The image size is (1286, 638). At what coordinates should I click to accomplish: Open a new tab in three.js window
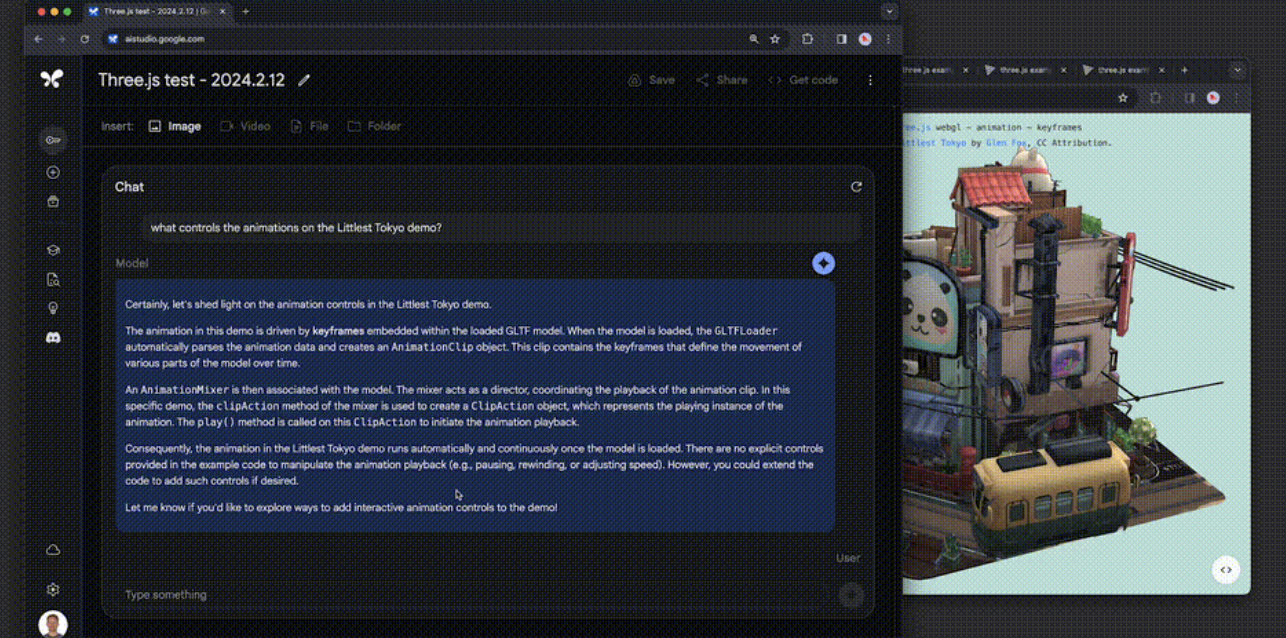point(1185,70)
